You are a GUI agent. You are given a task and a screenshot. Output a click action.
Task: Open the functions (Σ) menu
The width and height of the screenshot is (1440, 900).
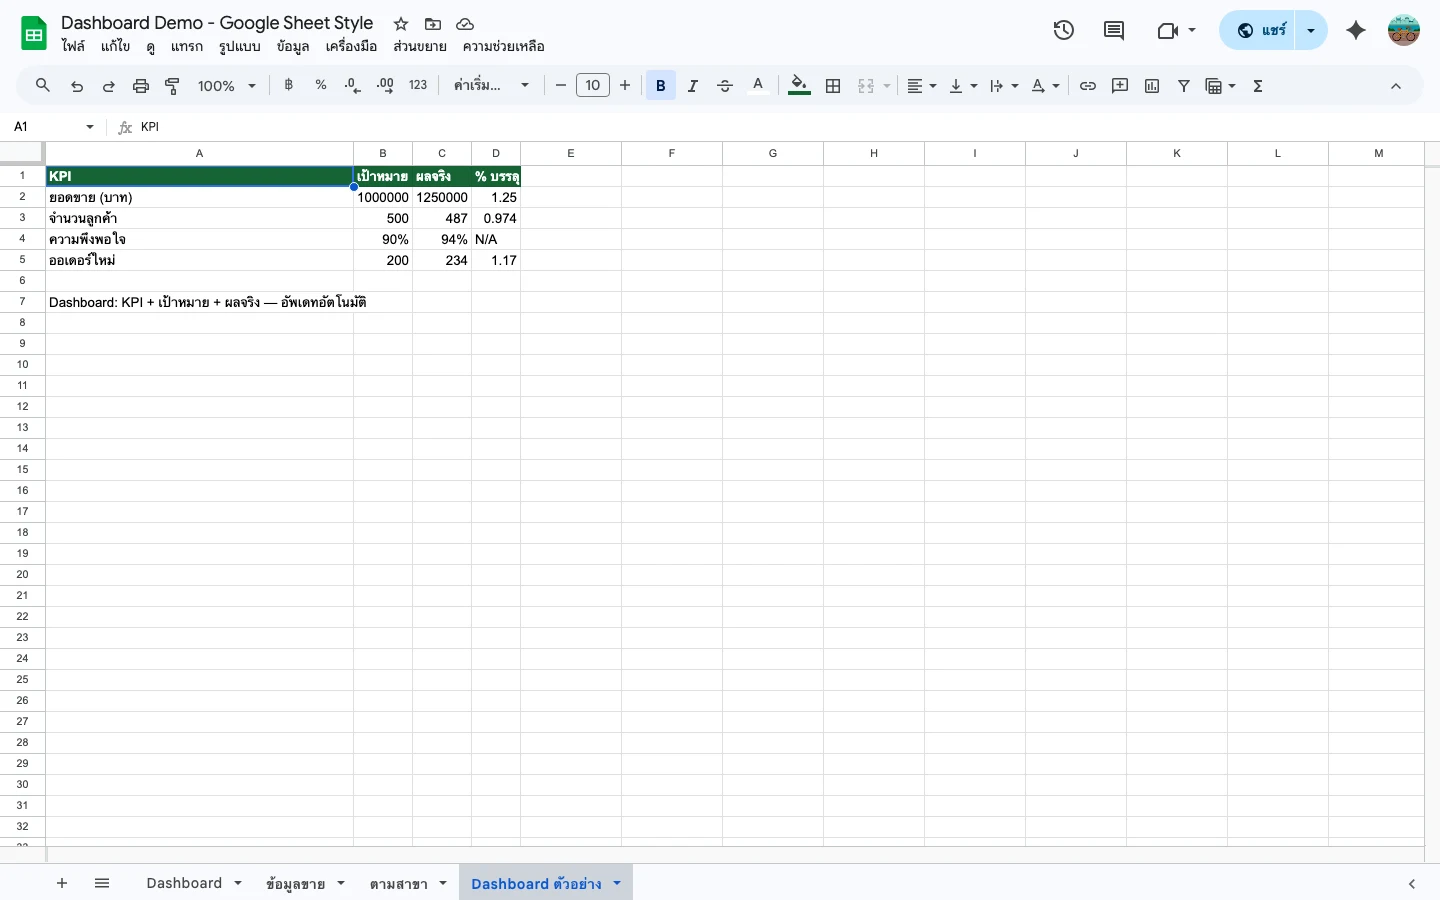(1257, 85)
